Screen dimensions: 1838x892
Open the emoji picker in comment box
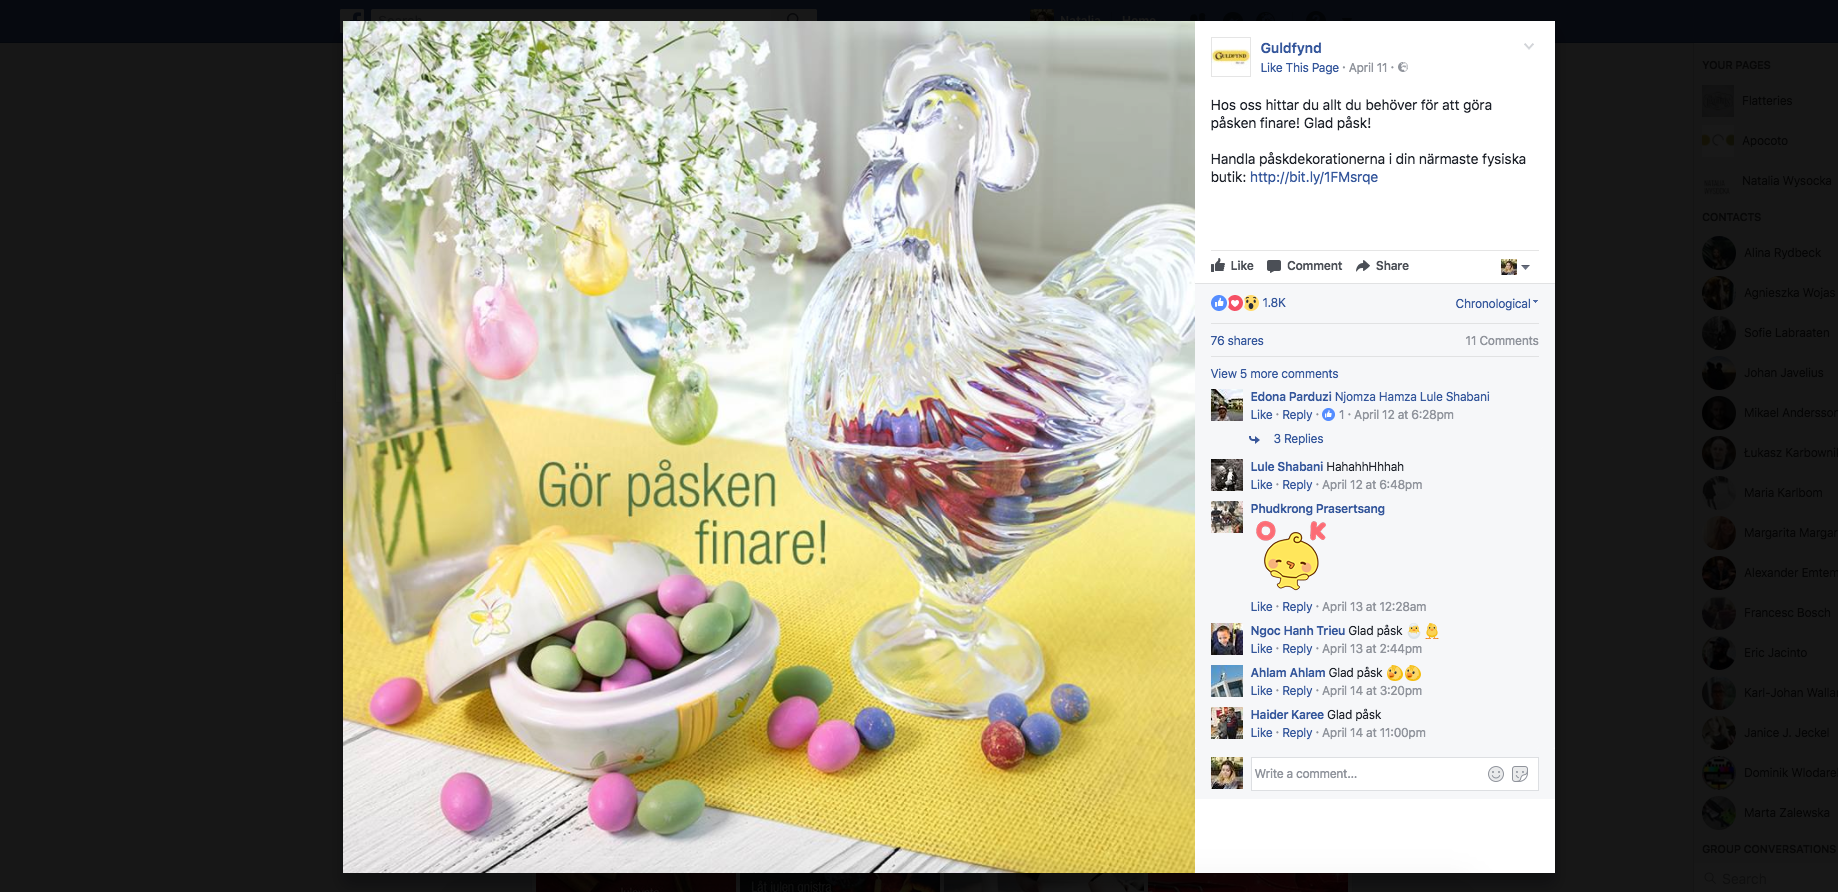click(x=1496, y=774)
